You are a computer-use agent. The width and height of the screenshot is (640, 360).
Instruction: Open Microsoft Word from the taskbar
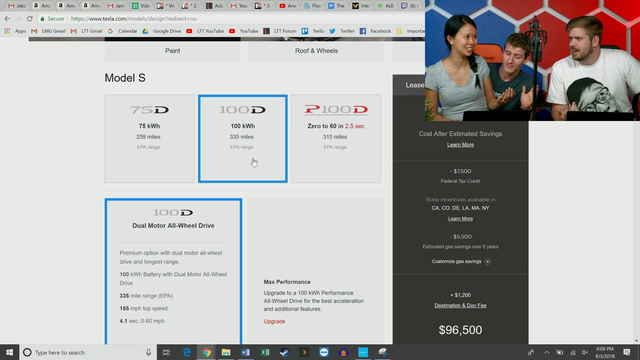pos(245,352)
